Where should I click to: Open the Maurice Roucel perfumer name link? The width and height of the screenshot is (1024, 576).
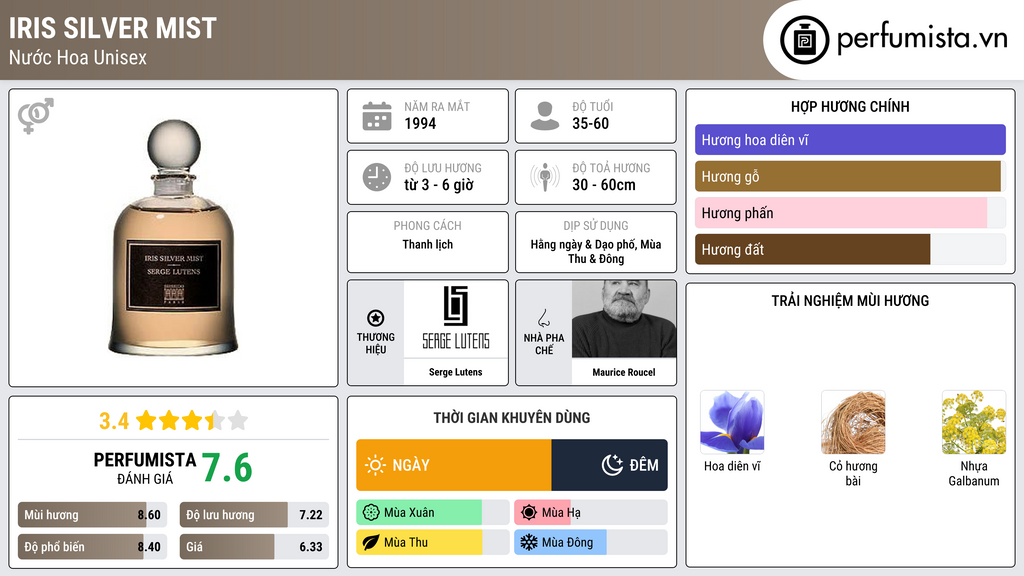pyautogui.click(x=624, y=372)
